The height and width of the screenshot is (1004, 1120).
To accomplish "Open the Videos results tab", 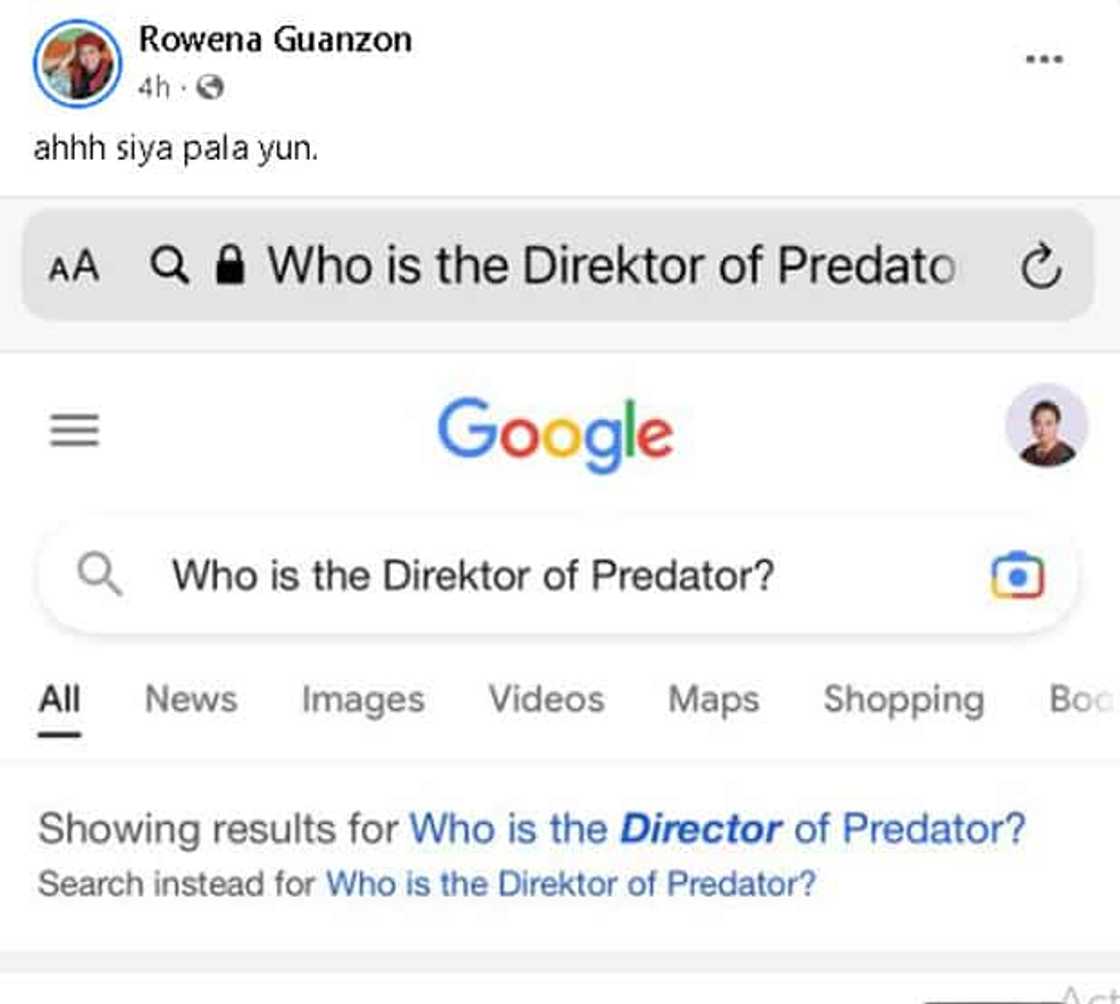I will pyautogui.click(x=545, y=699).
